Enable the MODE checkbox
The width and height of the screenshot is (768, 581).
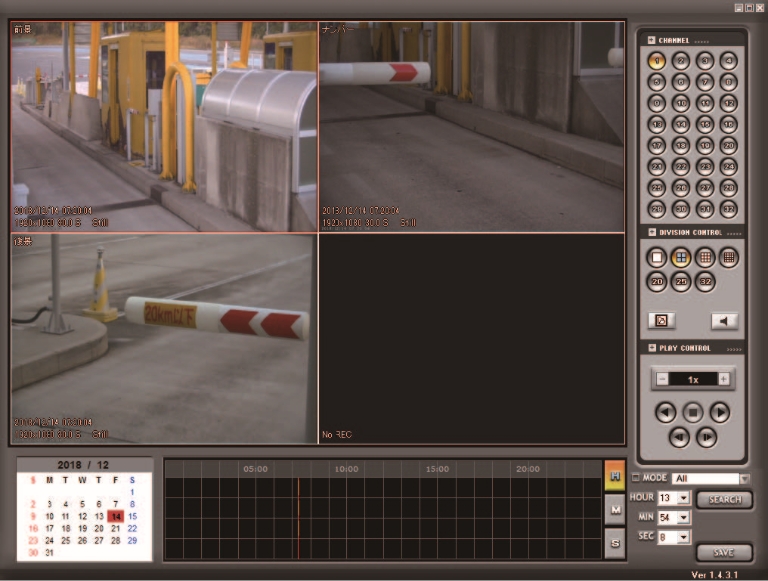636,479
